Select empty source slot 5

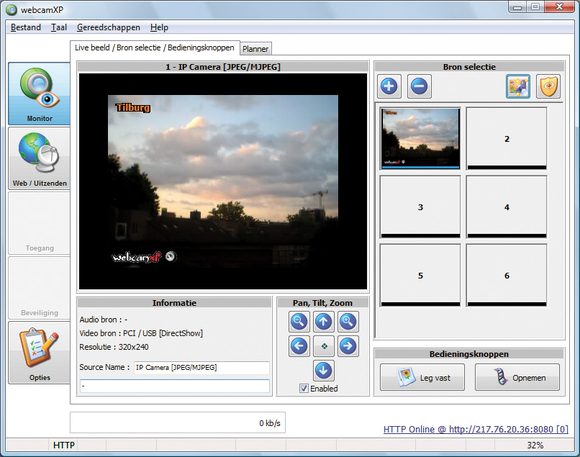click(420, 275)
